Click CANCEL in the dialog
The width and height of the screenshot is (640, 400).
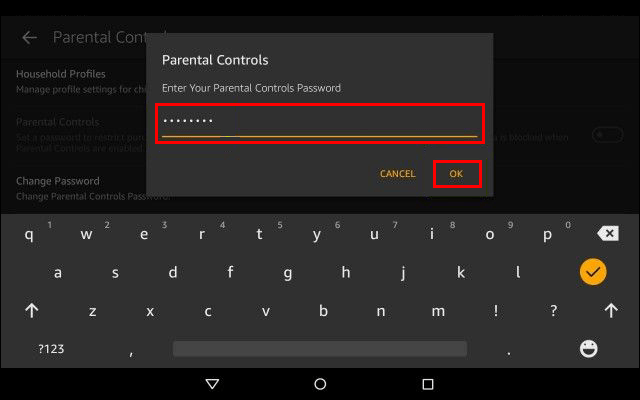[398, 174]
